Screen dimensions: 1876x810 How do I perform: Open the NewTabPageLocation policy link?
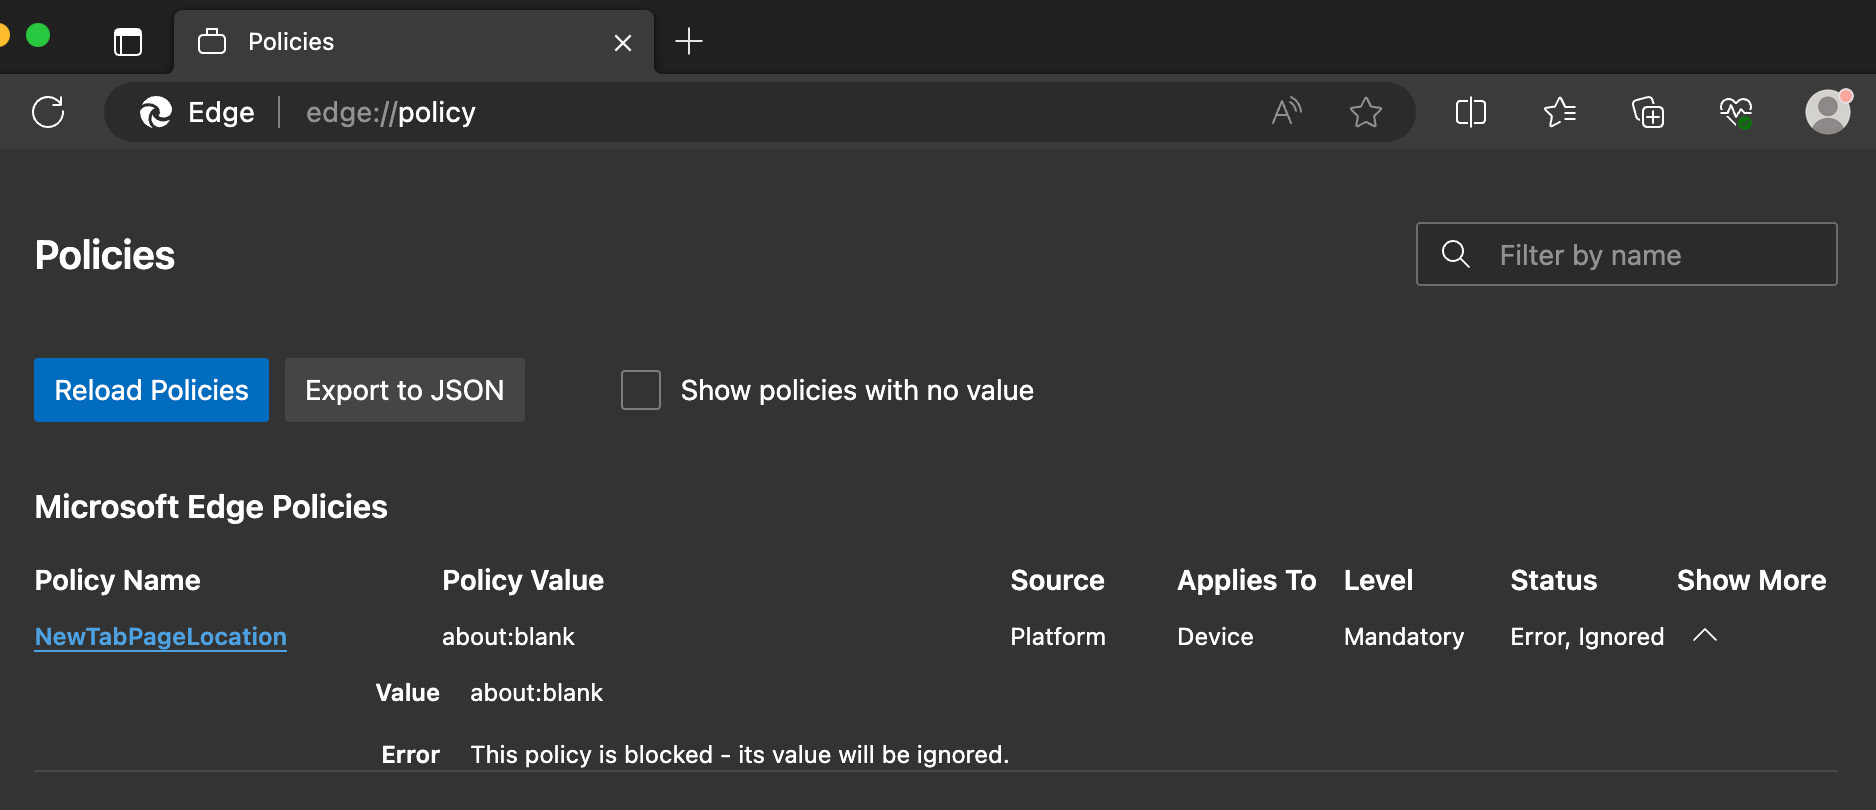(x=160, y=637)
